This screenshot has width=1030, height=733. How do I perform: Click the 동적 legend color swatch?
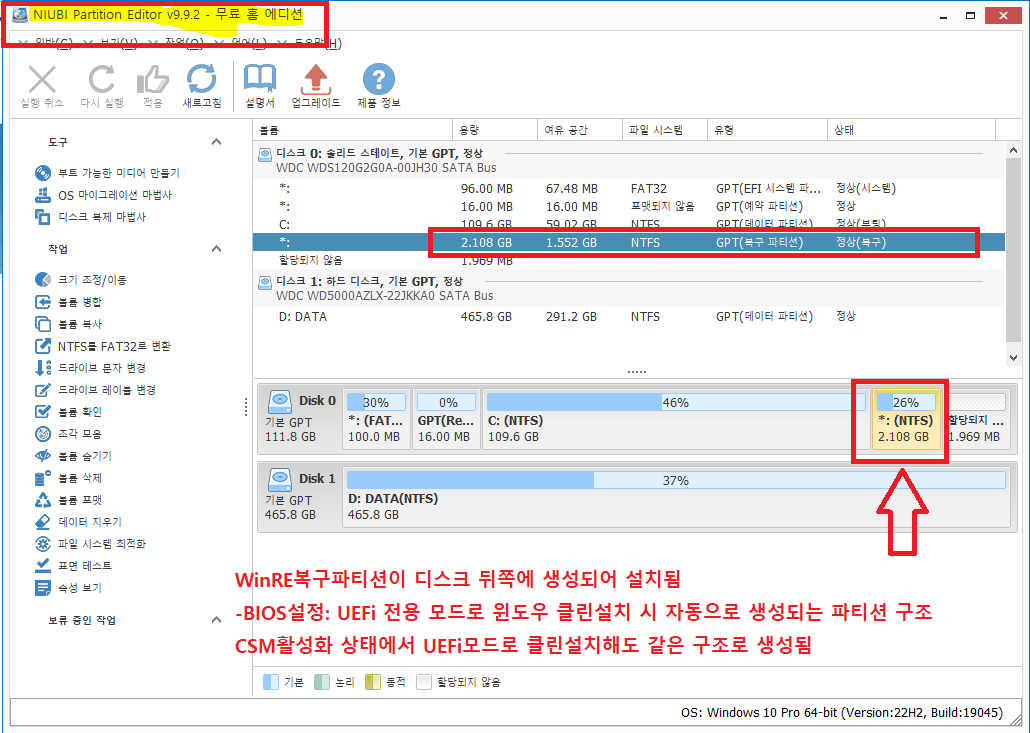coord(372,682)
